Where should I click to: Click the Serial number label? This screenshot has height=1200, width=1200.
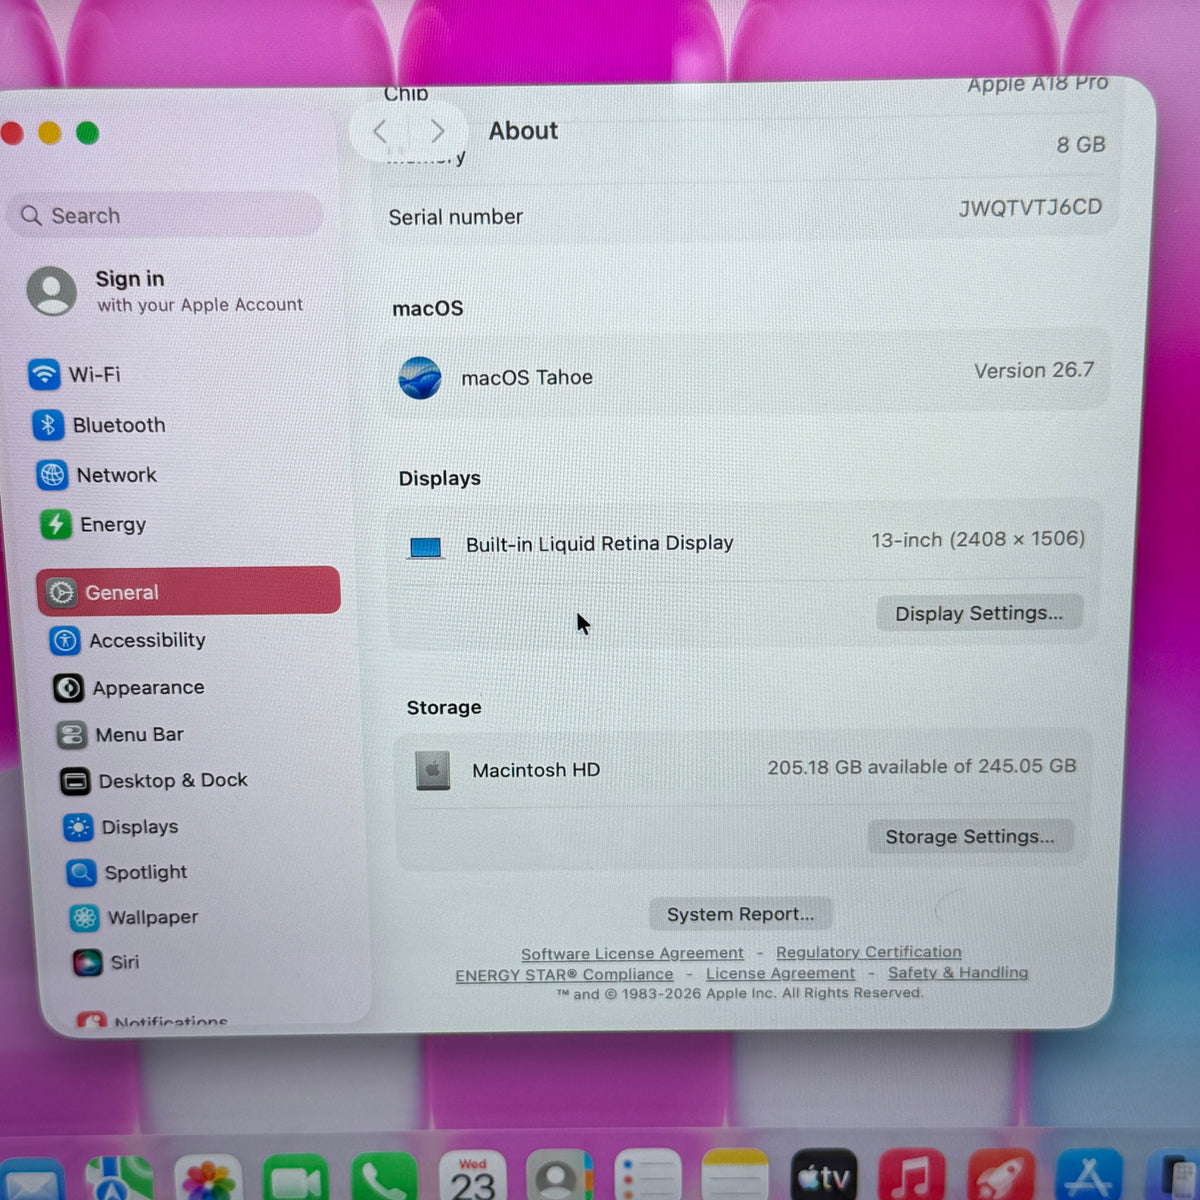455,217
